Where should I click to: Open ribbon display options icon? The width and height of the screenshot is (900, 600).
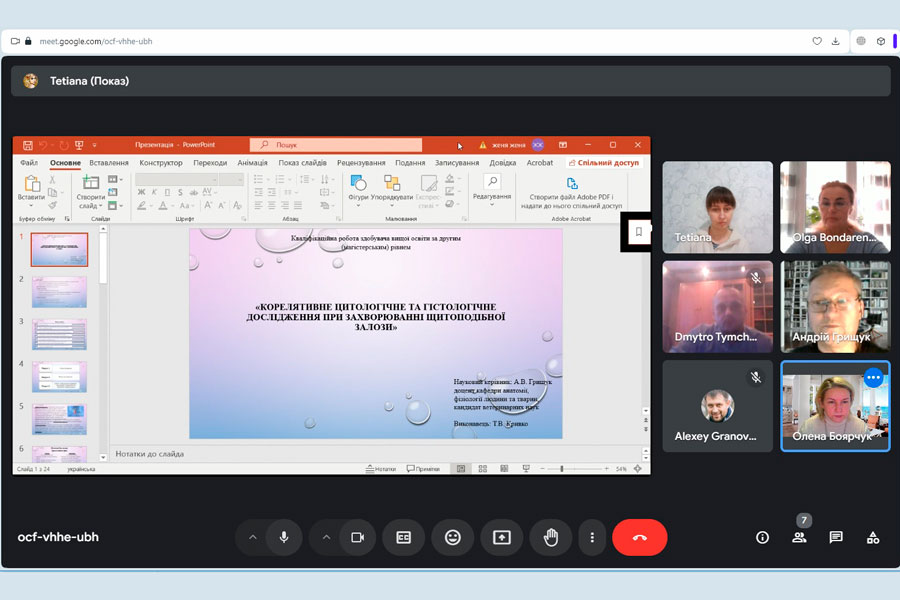pos(562,145)
